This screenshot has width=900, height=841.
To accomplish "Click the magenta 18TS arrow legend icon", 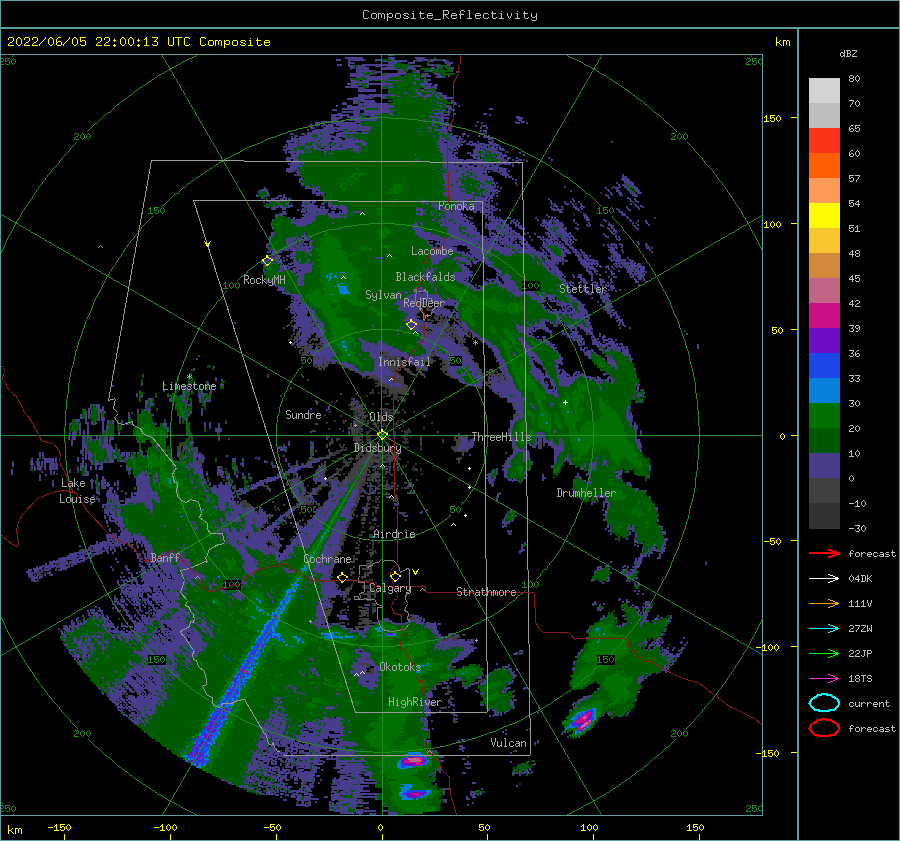I will [824, 679].
